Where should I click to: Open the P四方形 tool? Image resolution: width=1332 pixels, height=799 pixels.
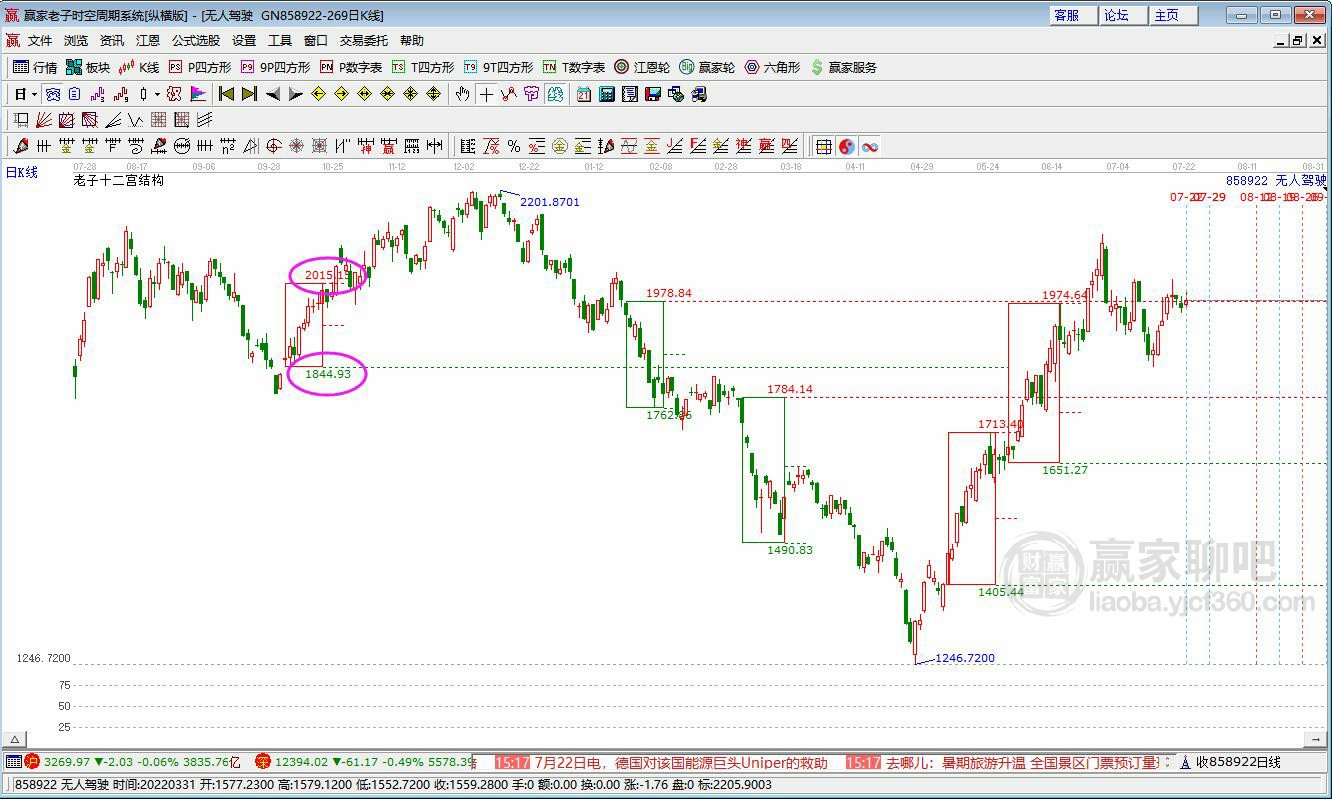click(x=199, y=67)
